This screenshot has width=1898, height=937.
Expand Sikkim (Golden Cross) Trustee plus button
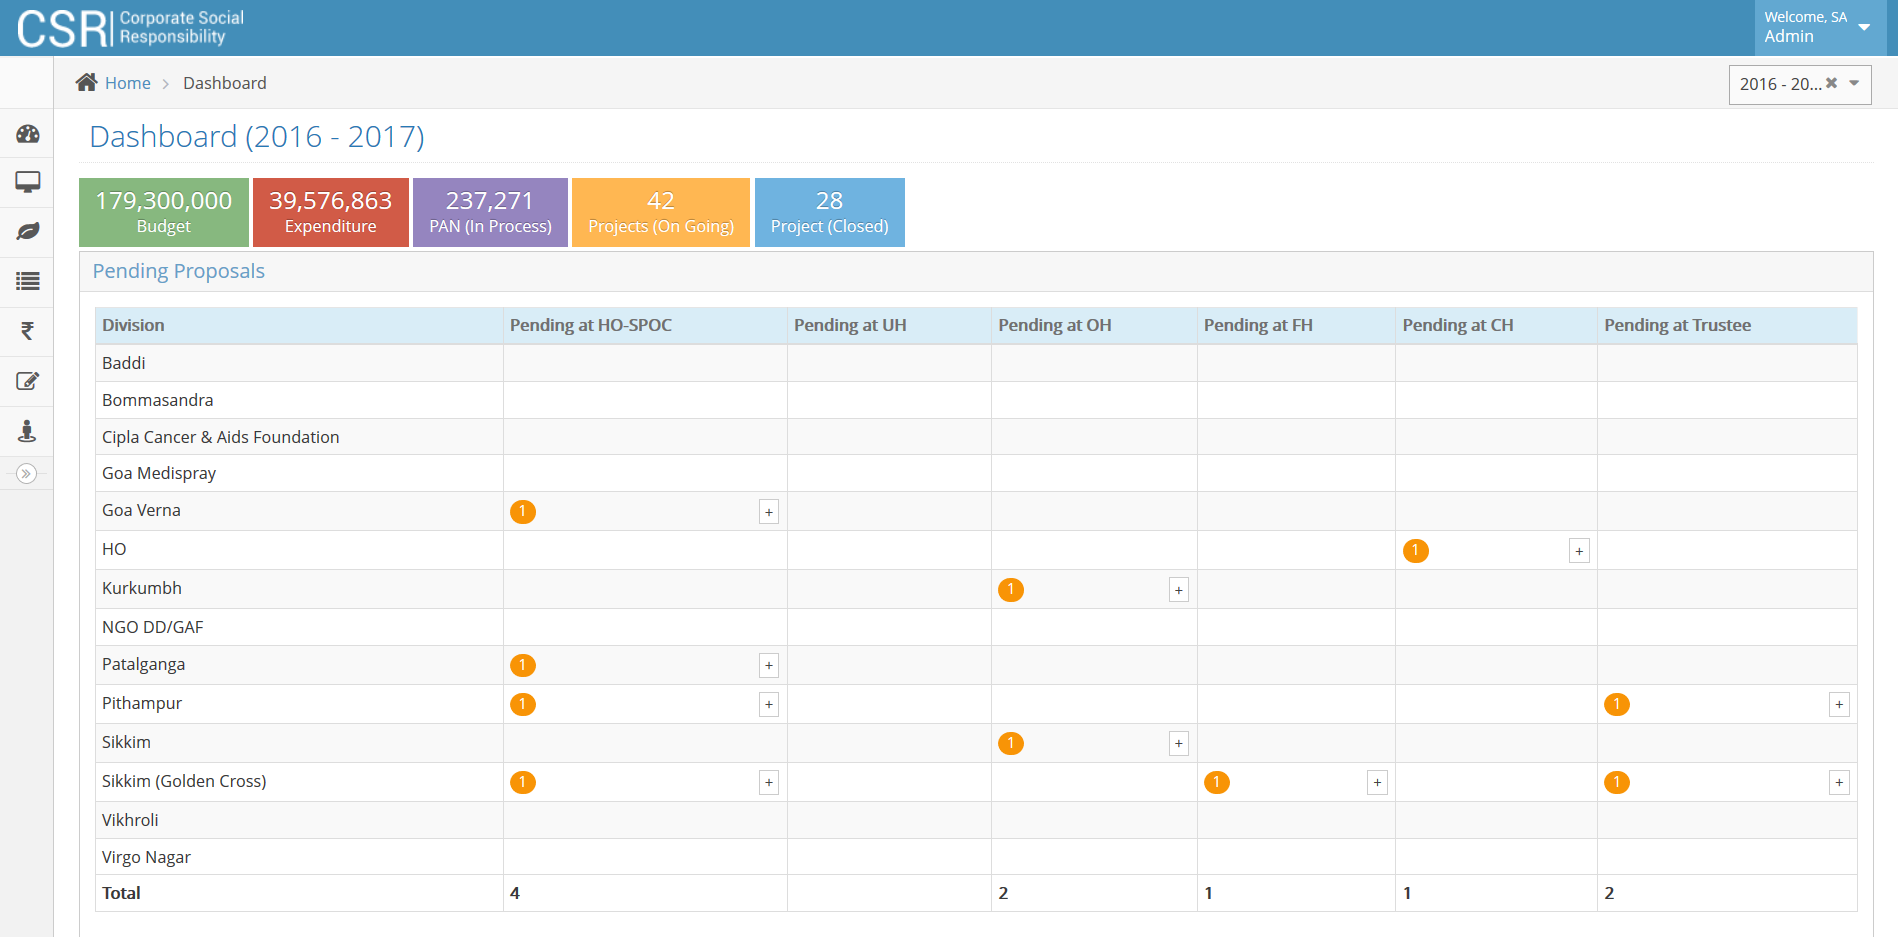click(x=1839, y=782)
